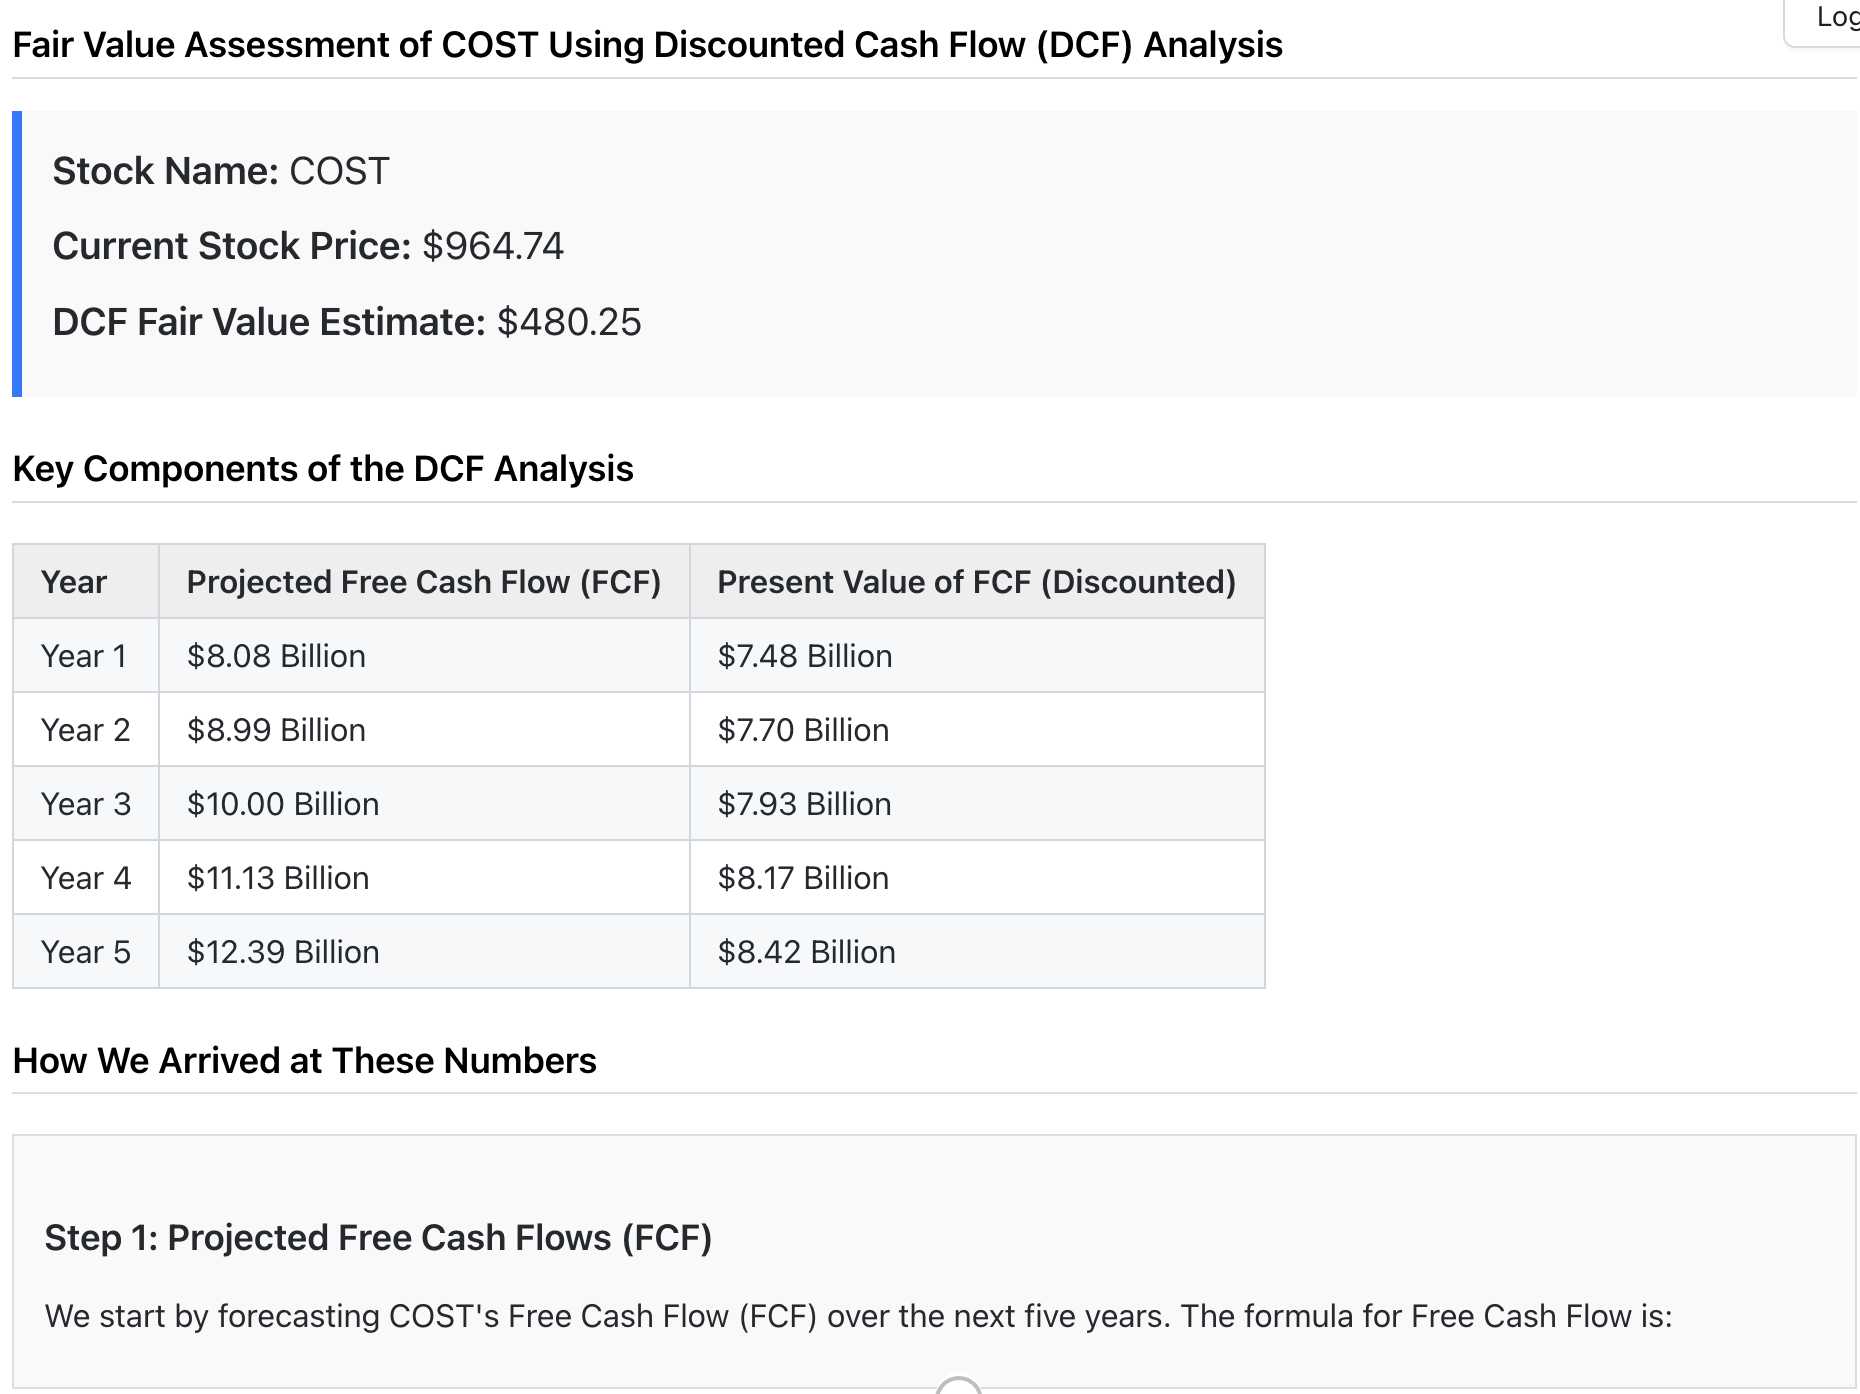The image size is (1860, 1394).
Task: Select the $7.70 Billion cell
Action: (977, 730)
